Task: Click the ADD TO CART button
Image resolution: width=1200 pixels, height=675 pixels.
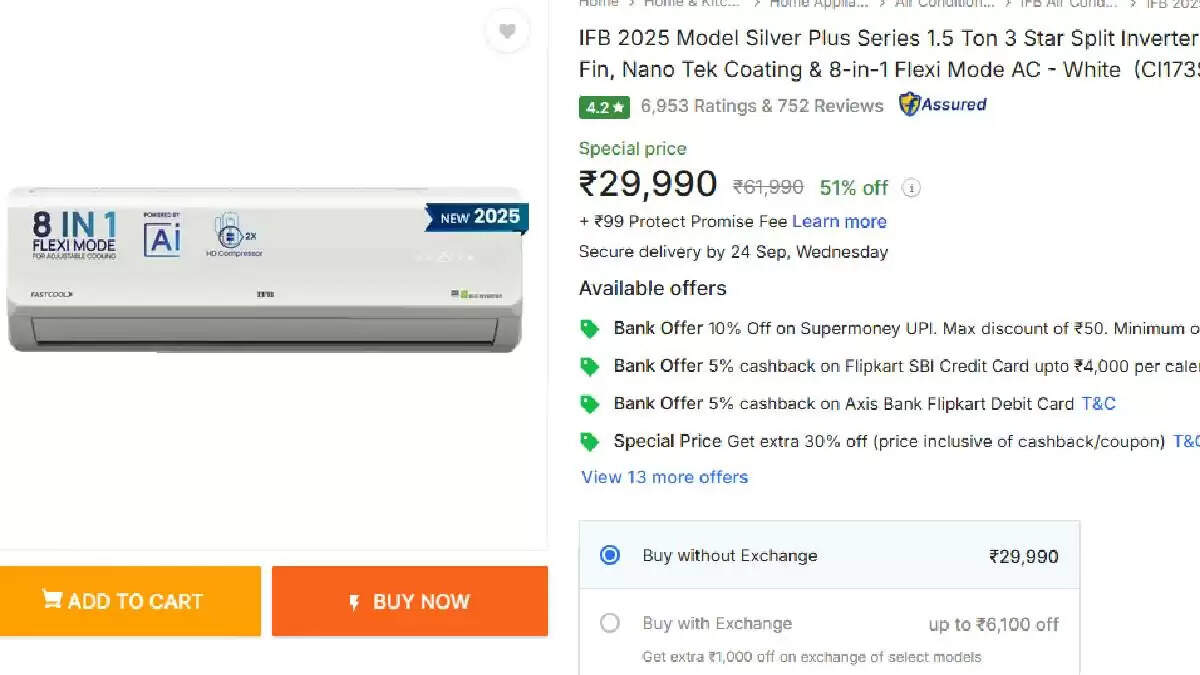Action: point(131,601)
